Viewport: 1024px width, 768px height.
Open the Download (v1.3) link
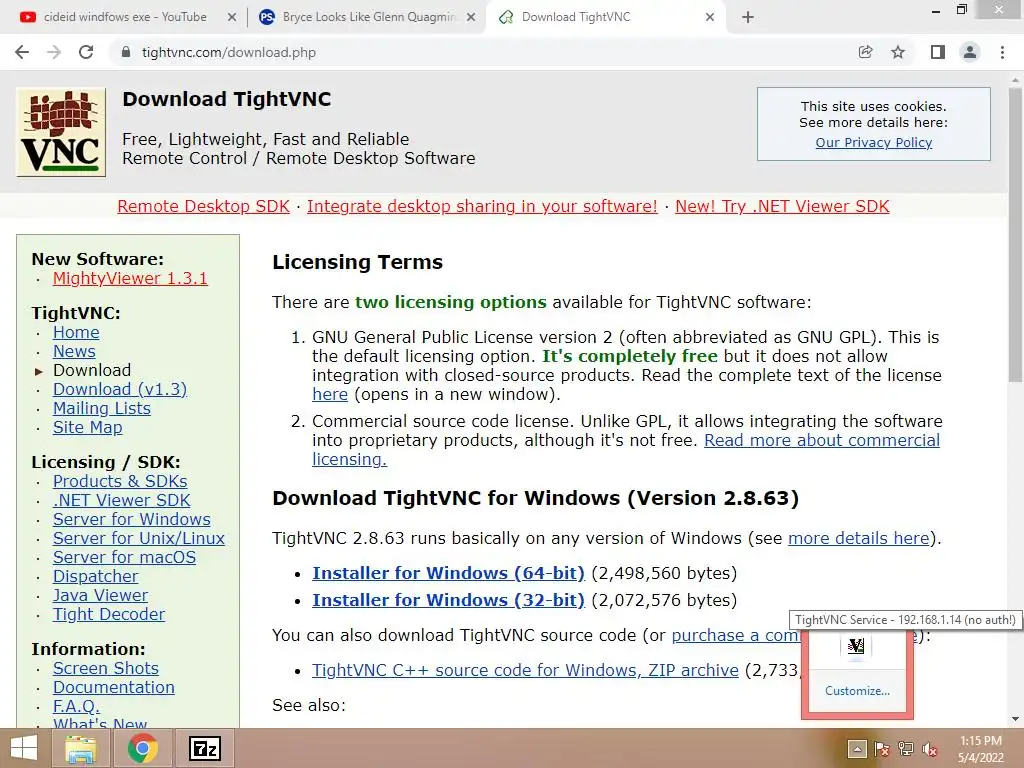point(120,389)
